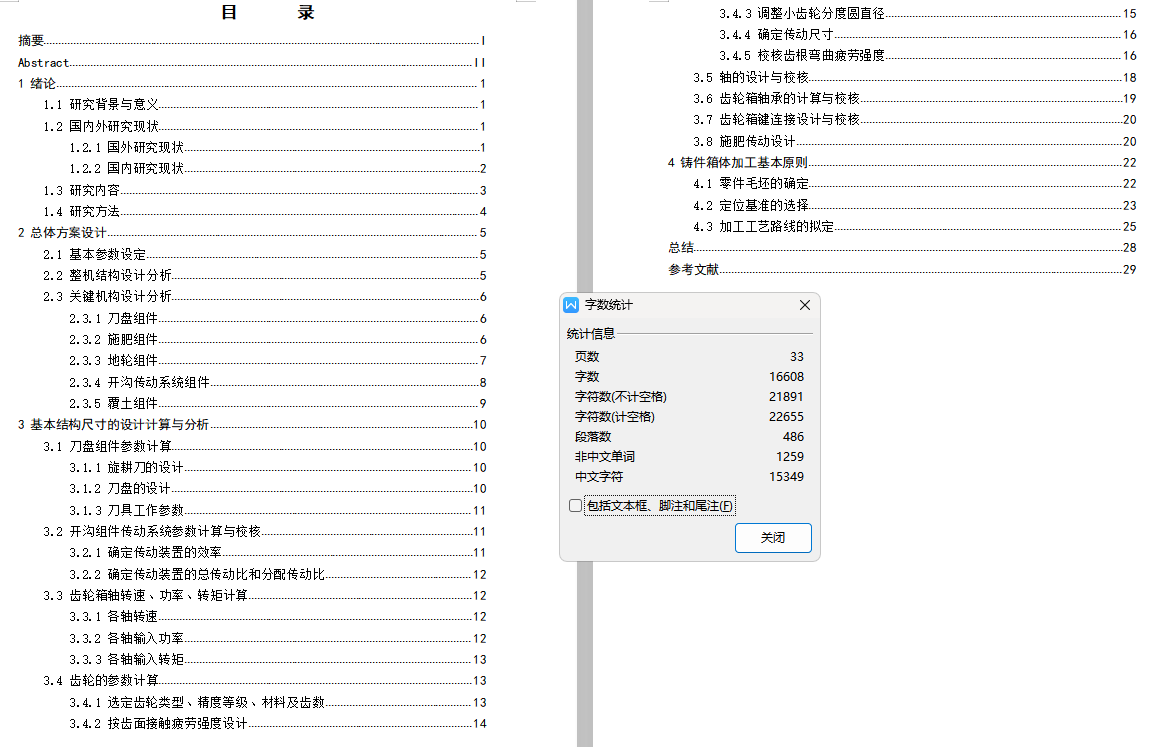Click the 中文字符 value 15349

pos(786,476)
